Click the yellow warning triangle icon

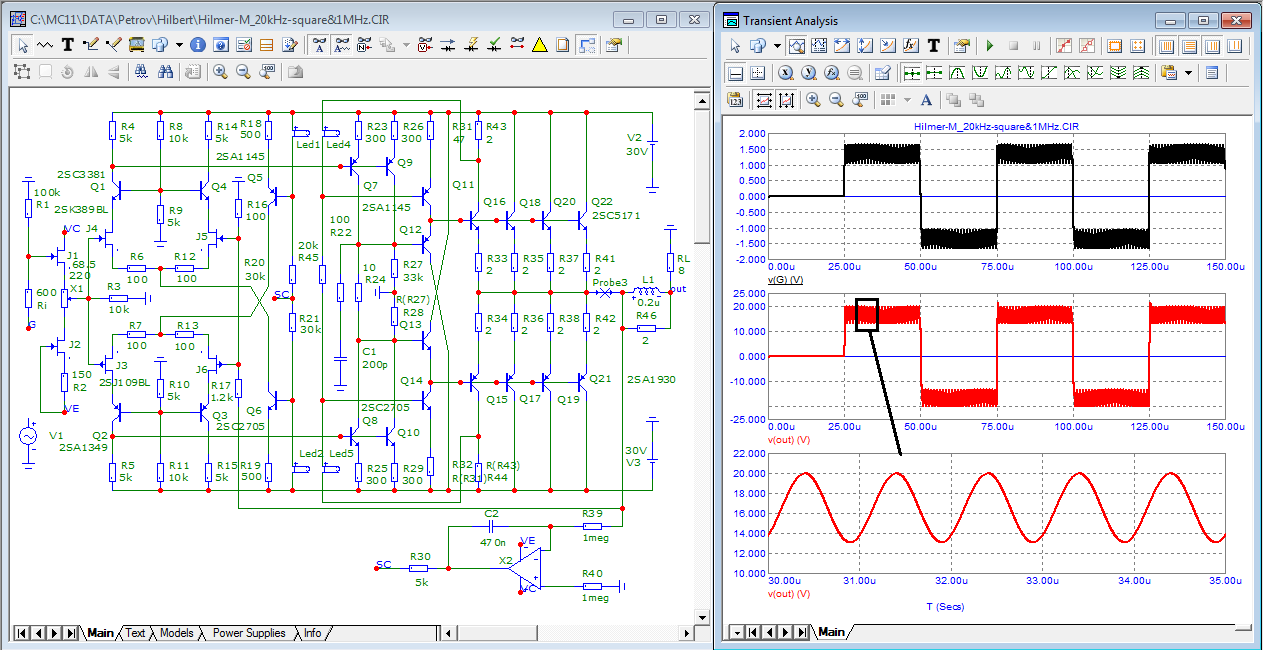[x=539, y=45]
